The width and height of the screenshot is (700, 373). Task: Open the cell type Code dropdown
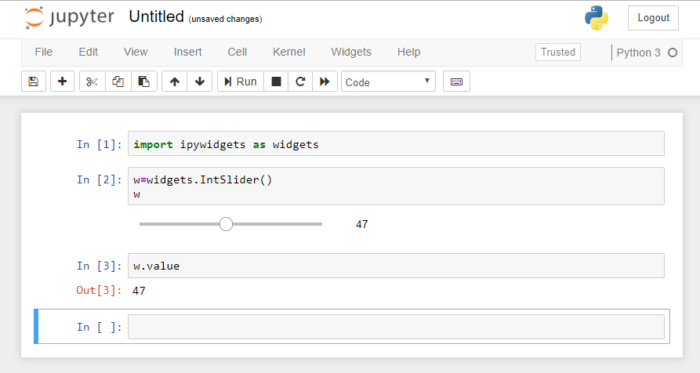tap(388, 82)
